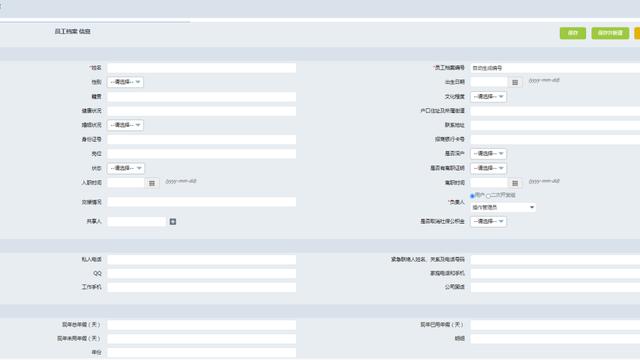
Task: Click the 共享人 input field
Action: (x=137, y=221)
